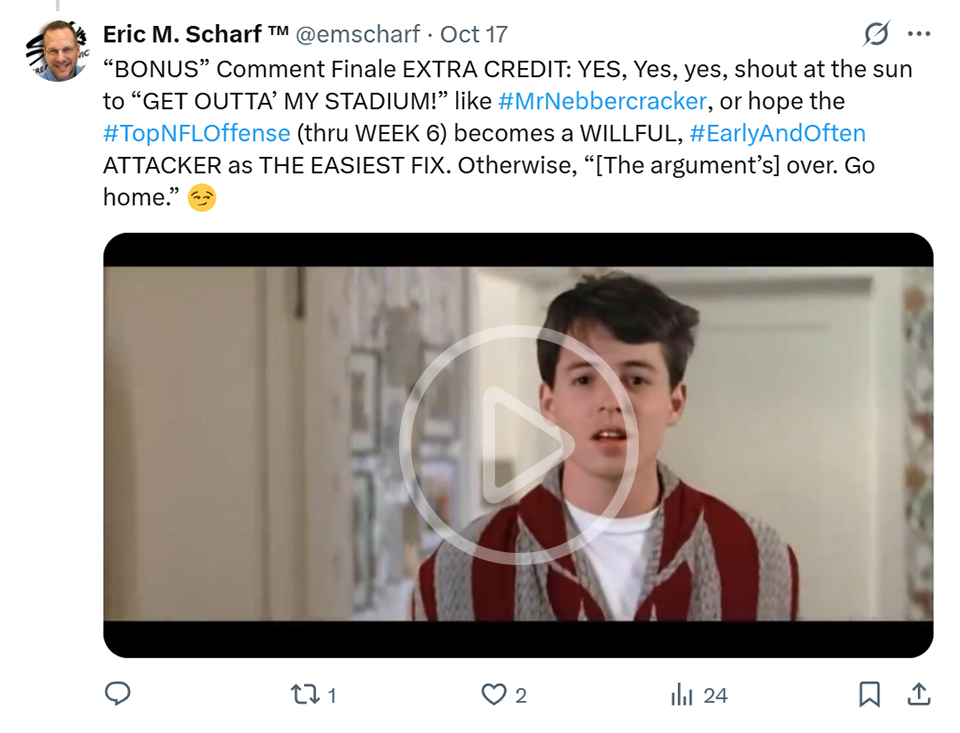Screen dimensions: 960x733
Task: Click the repost count number 1
Action: click(332, 695)
